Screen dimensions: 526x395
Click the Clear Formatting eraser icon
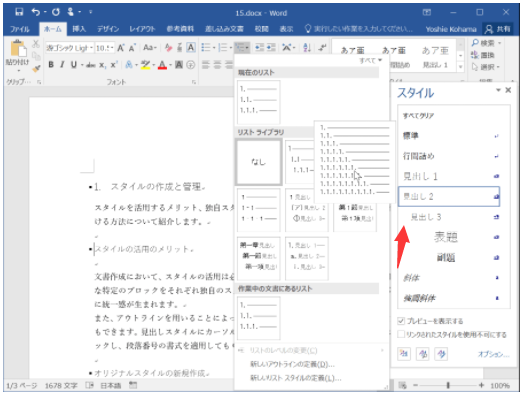(x=169, y=48)
